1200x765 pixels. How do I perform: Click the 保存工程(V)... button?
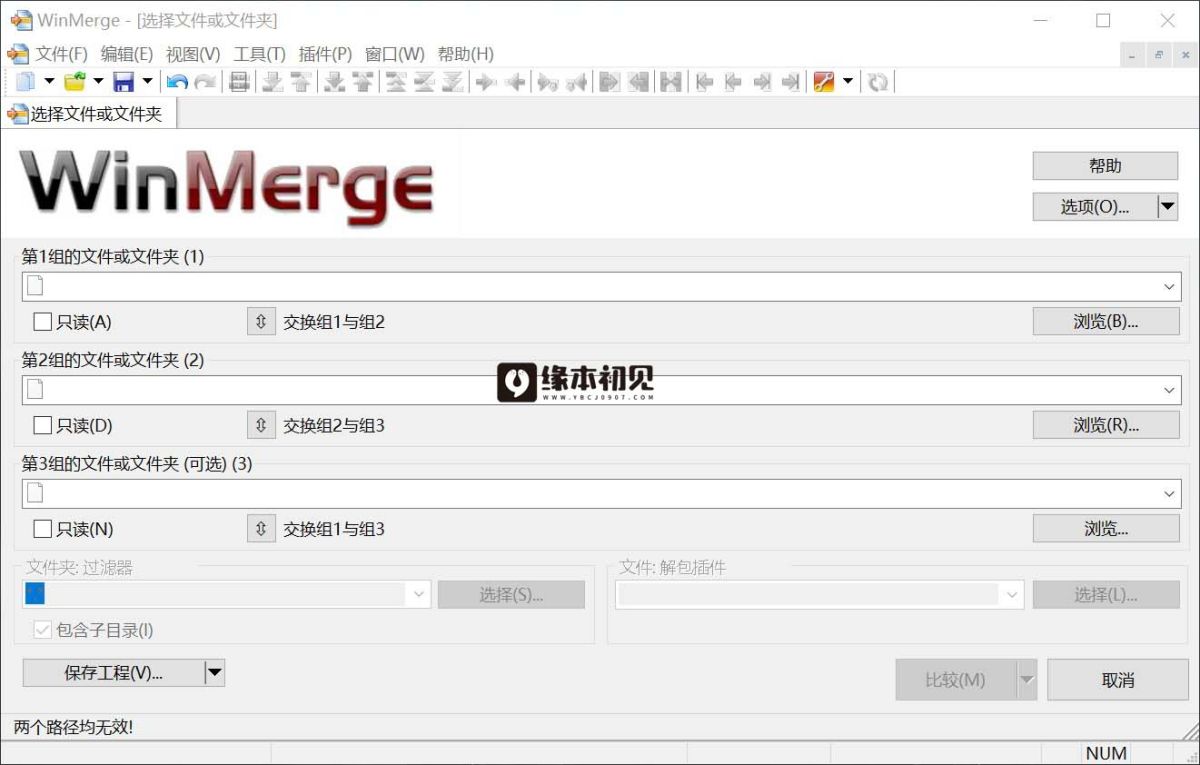click(113, 673)
